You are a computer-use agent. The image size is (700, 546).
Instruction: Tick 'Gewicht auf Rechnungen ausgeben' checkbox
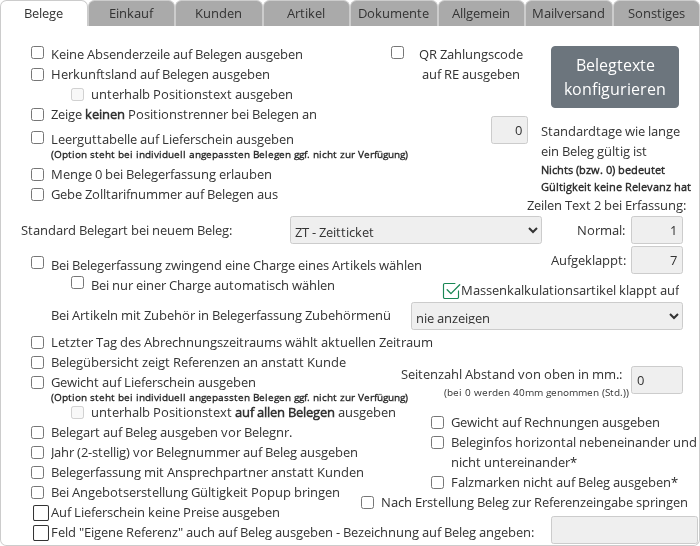click(x=438, y=422)
